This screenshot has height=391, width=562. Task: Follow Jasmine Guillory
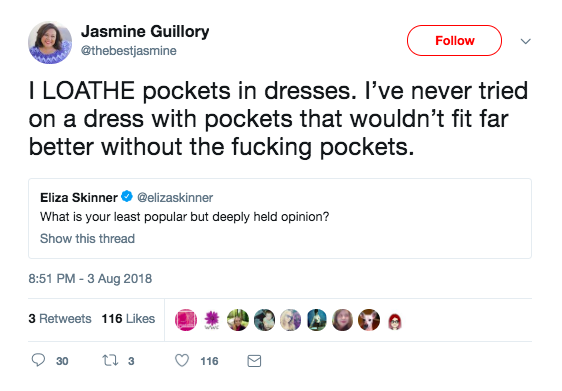[454, 40]
